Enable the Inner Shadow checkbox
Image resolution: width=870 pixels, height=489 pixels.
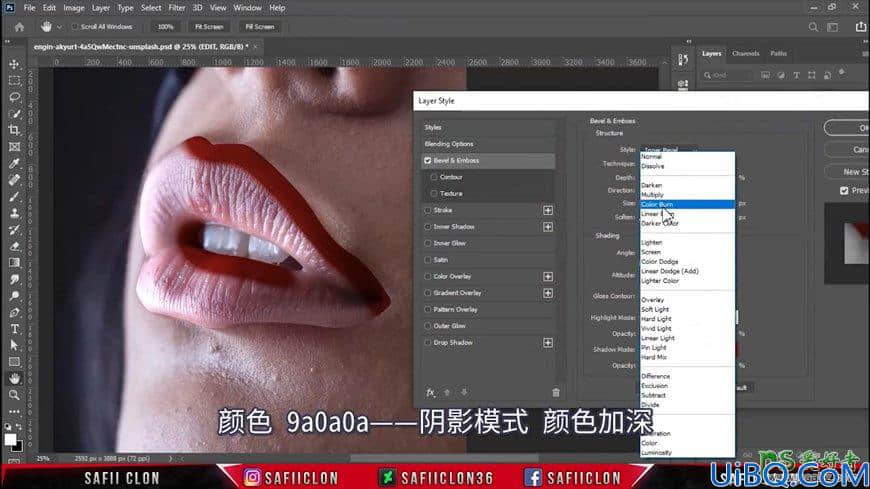point(427,227)
